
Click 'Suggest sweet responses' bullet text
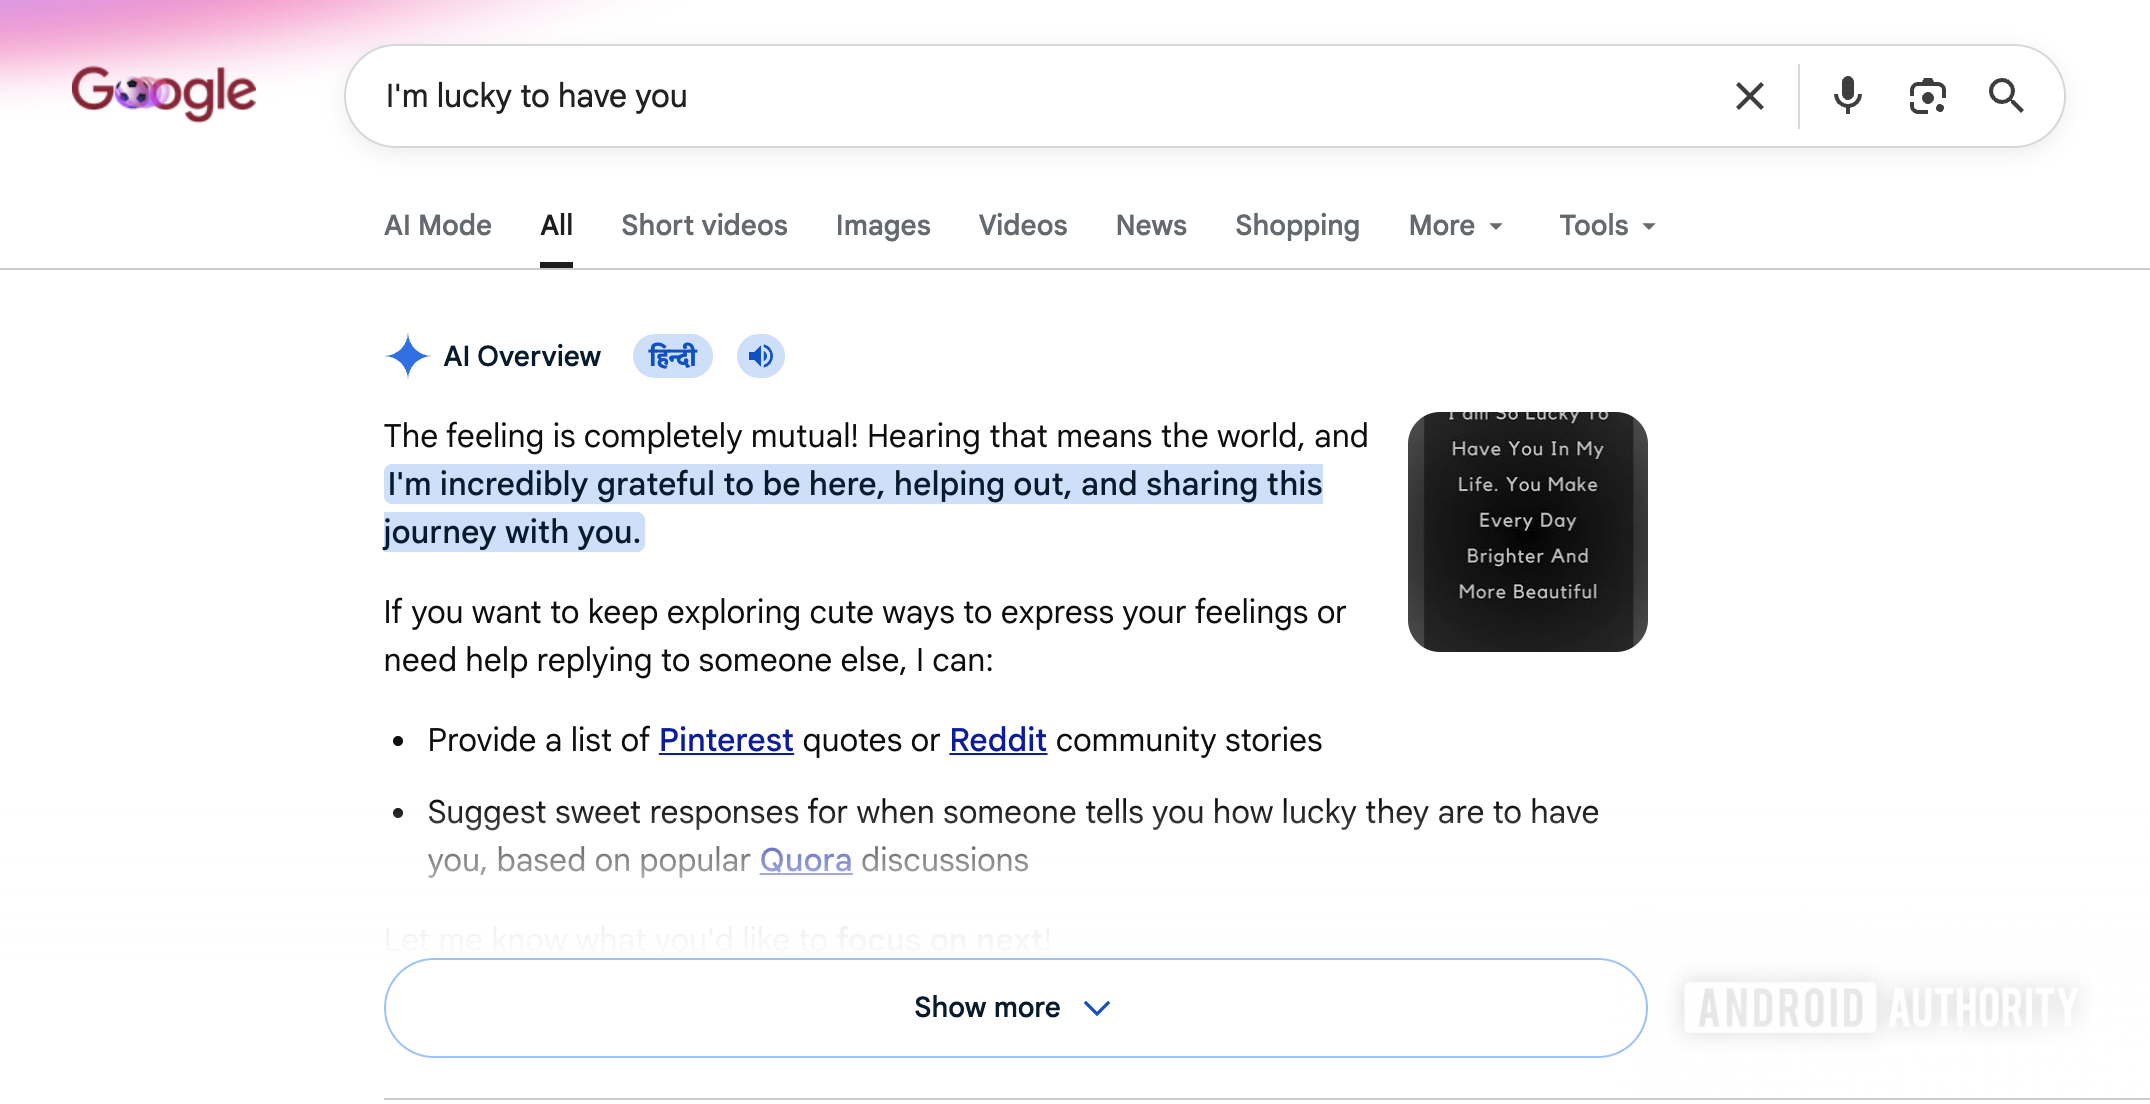pos(1013,836)
